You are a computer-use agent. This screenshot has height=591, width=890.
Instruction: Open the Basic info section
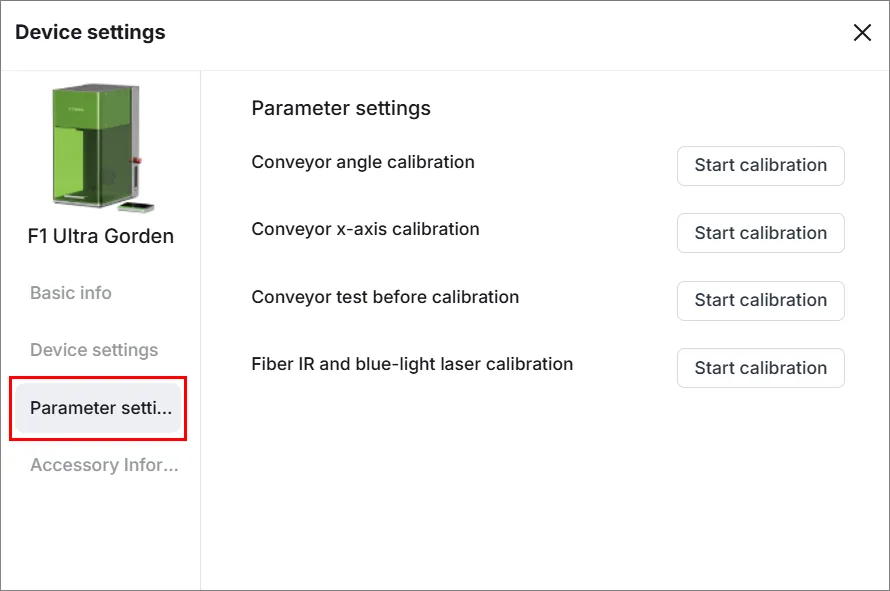(71, 293)
